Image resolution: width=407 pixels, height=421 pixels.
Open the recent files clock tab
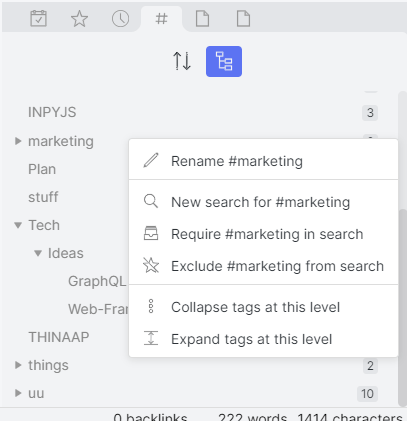pos(120,18)
